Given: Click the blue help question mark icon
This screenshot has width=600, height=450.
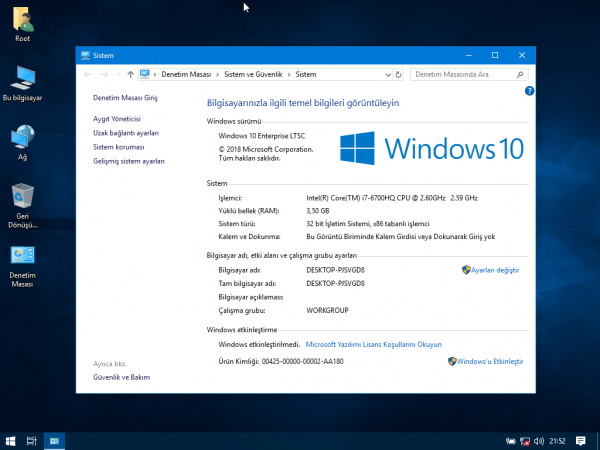Looking at the screenshot, I should tap(529, 91).
